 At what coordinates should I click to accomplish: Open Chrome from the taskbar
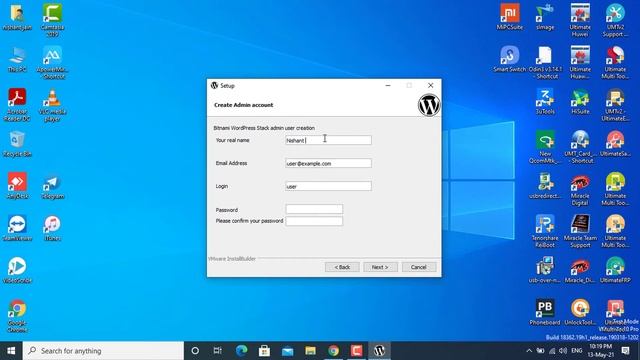click(333, 351)
